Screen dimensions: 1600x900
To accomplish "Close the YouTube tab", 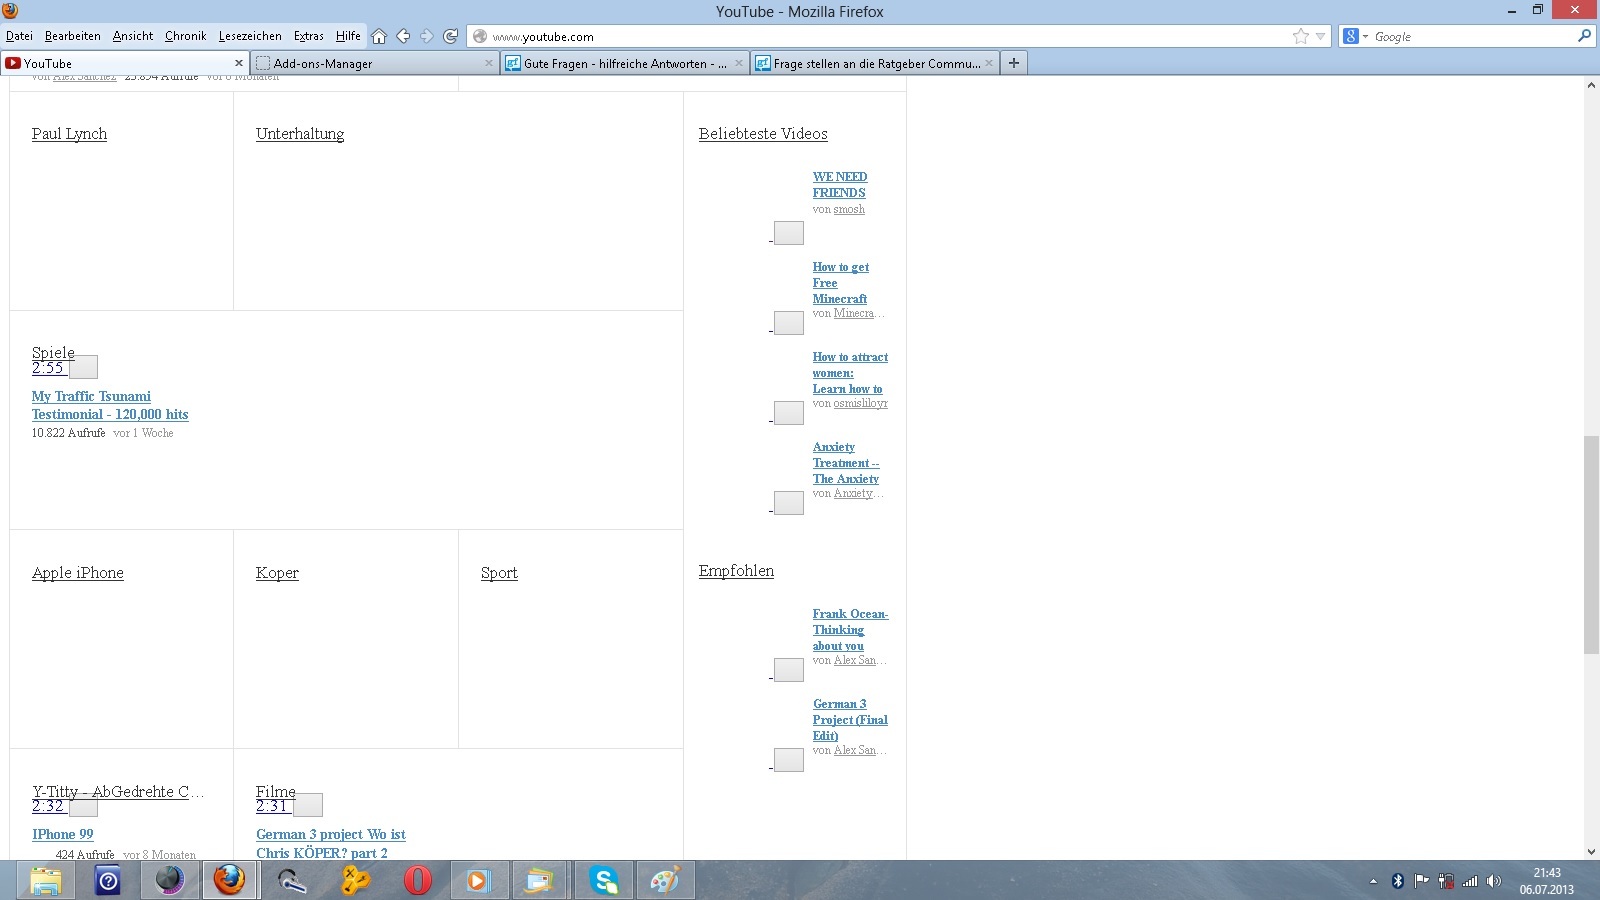I will click(x=239, y=63).
